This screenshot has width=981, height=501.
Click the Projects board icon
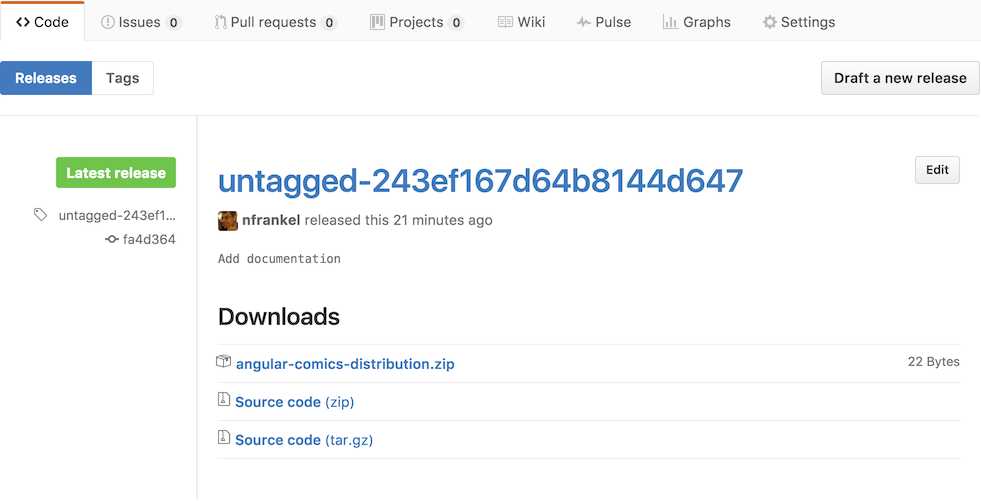[x=377, y=23]
